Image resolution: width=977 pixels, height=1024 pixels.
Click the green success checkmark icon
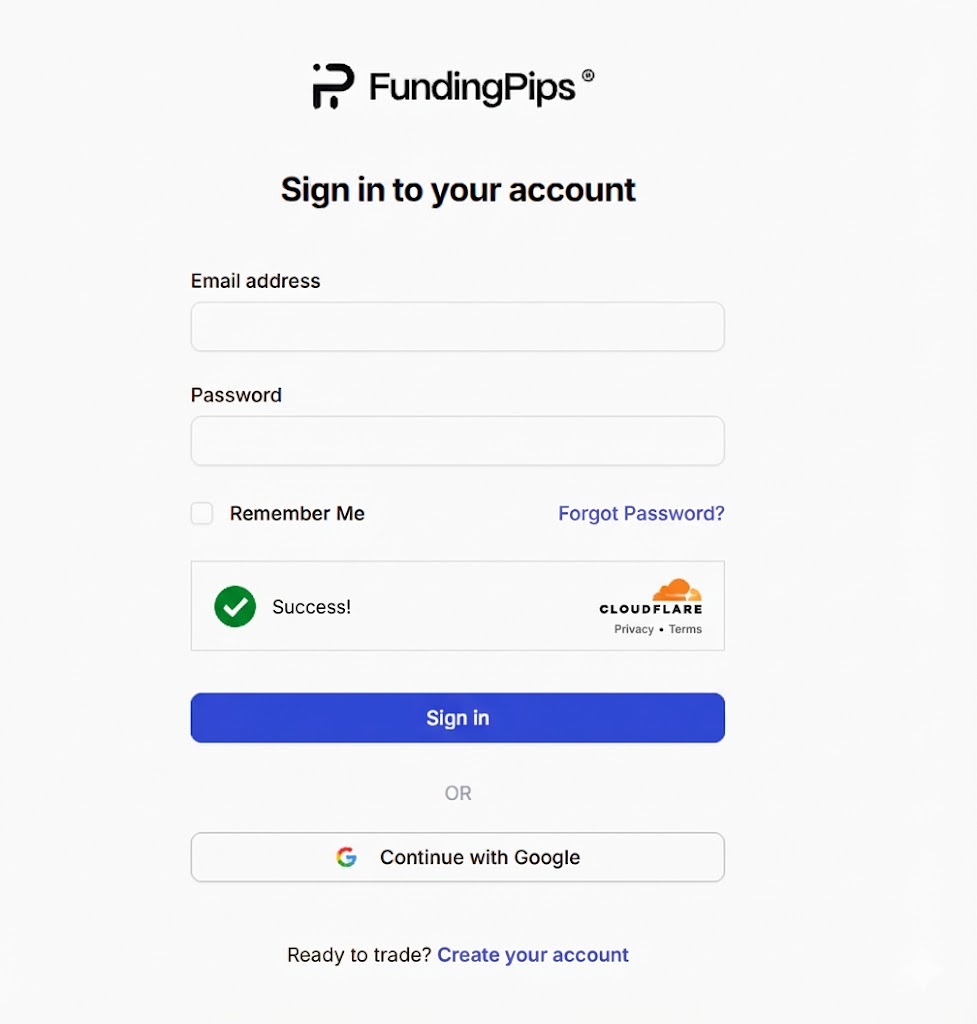coord(235,606)
